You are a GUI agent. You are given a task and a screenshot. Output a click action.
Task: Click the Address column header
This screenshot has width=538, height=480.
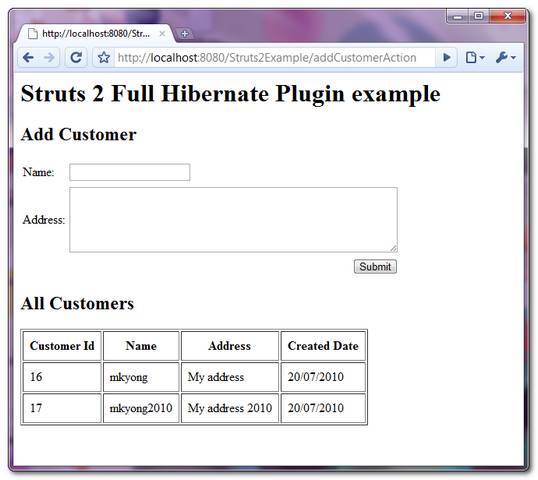point(230,346)
